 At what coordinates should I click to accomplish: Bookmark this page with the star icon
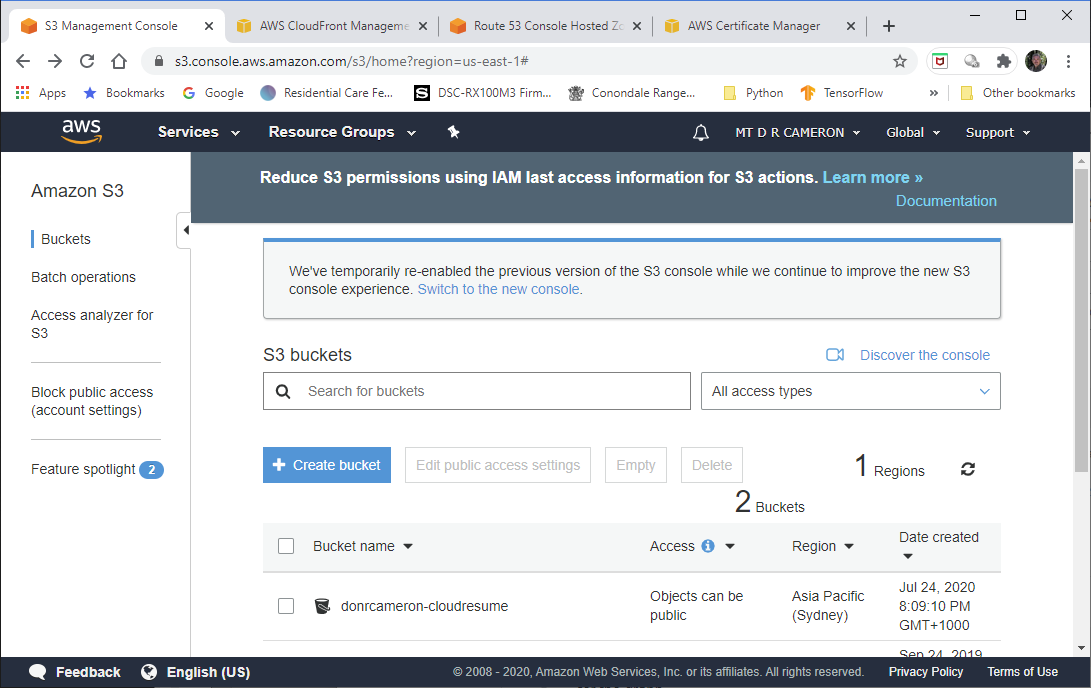(x=900, y=61)
